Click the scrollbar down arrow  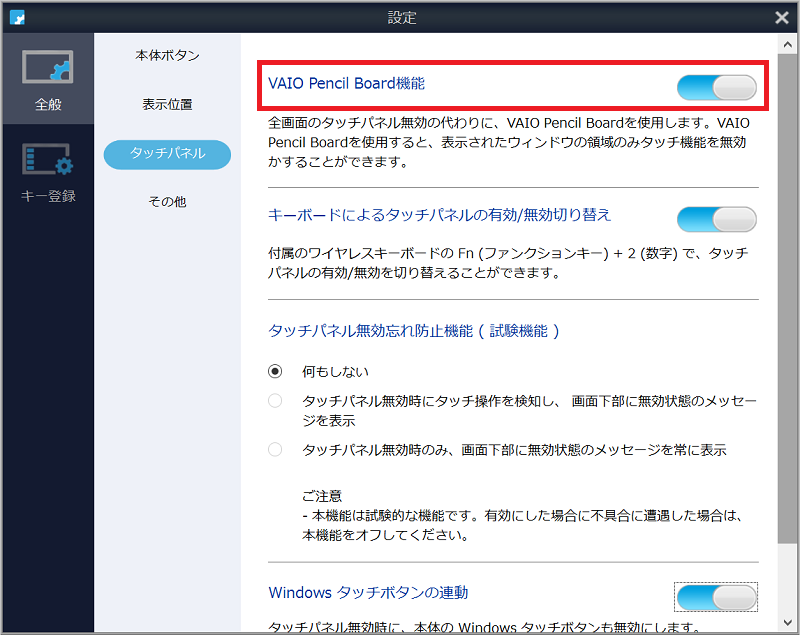(x=787, y=622)
